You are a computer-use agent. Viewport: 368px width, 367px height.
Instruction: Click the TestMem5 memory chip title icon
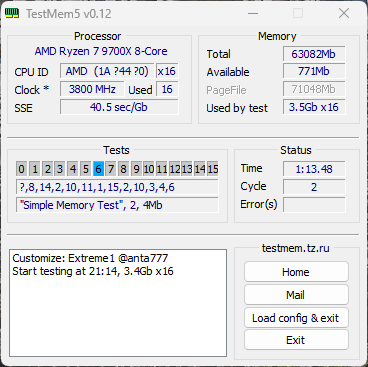tap(12, 14)
